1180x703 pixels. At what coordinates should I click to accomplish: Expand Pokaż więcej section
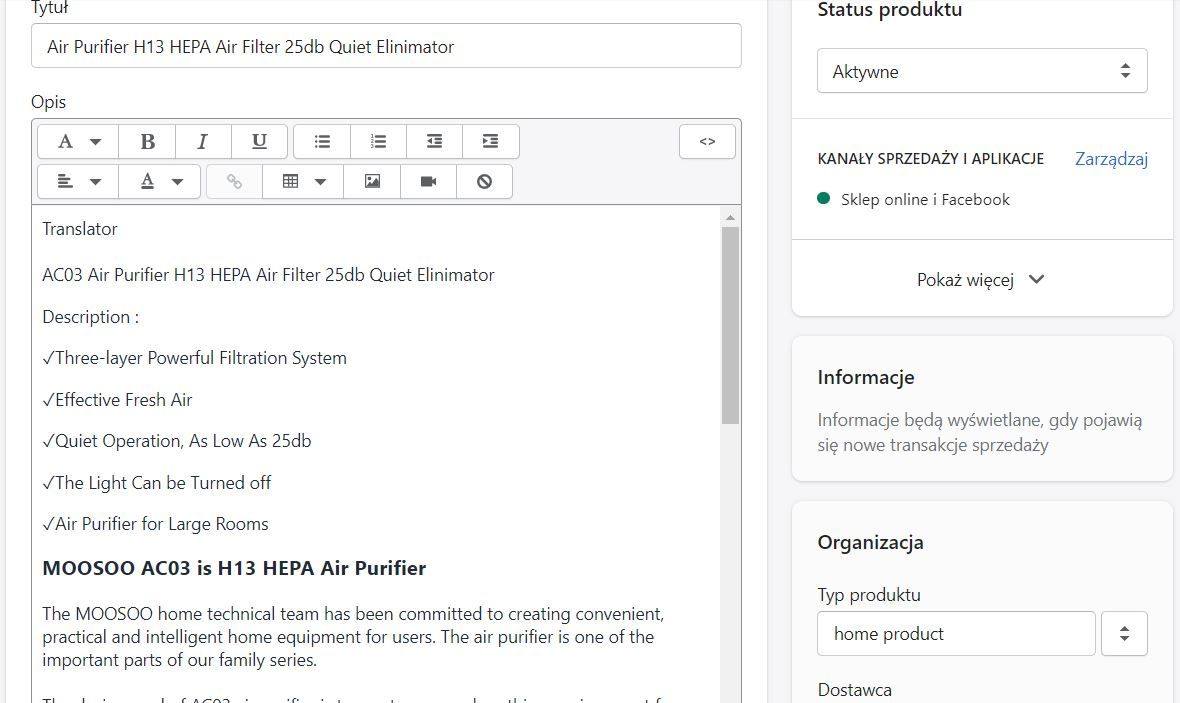coord(981,279)
